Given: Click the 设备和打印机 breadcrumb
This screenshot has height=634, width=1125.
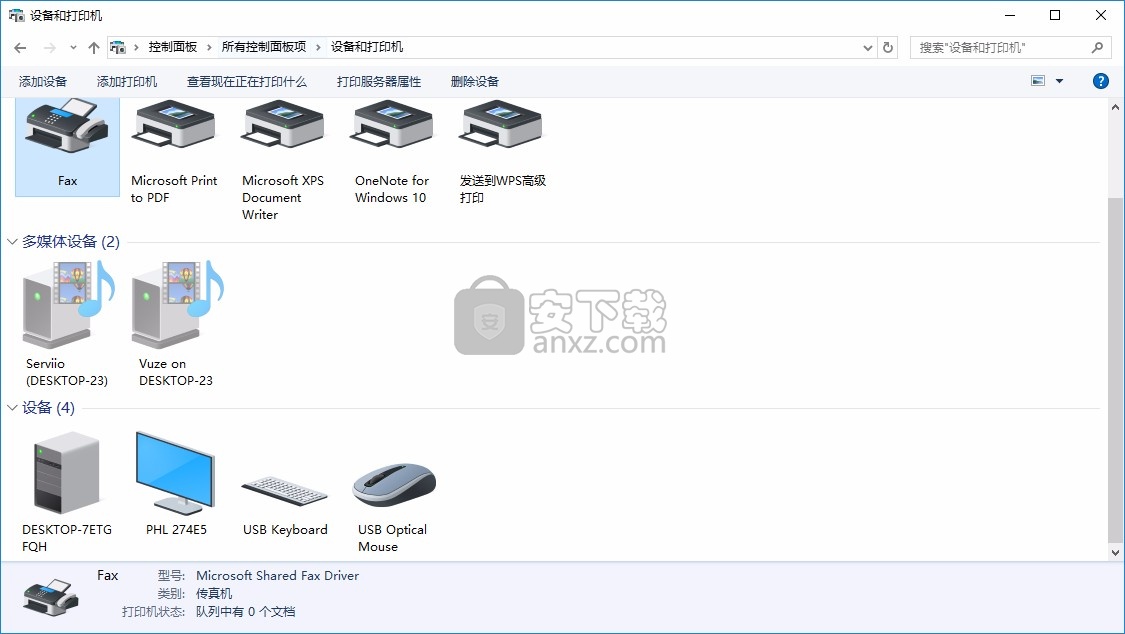Looking at the screenshot, I should click(x=367, y=47).
